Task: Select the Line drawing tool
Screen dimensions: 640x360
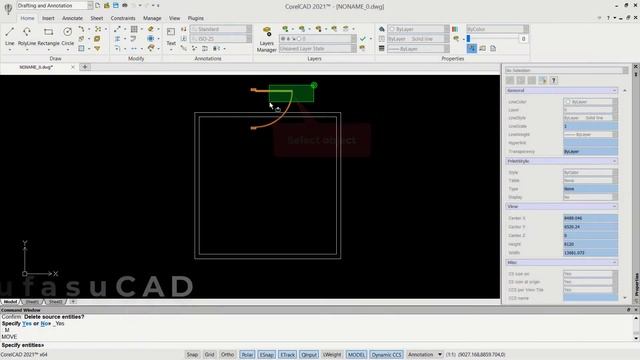Action: coord(10,35)
